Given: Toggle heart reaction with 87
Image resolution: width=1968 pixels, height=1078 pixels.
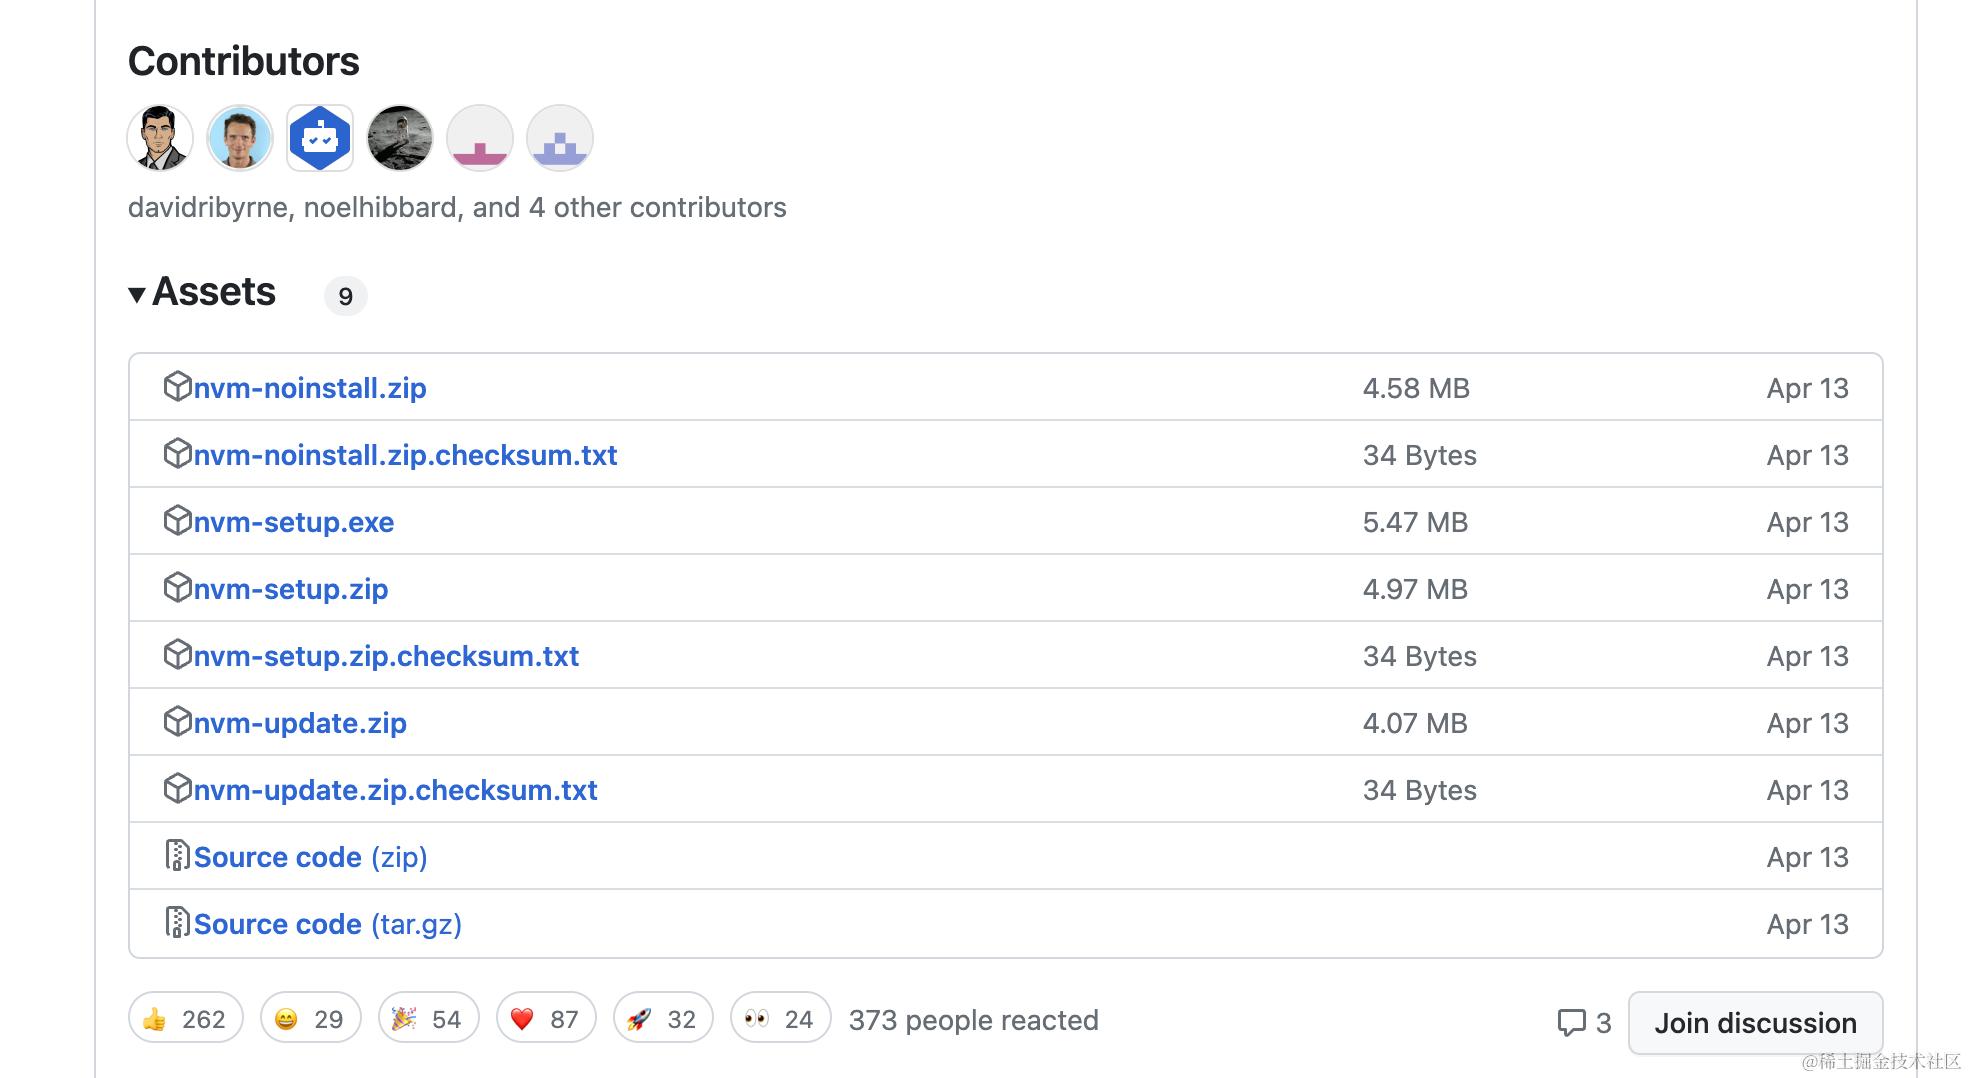Looking at the screenshot, I should pyautogui.click(x=546, y=1018).
